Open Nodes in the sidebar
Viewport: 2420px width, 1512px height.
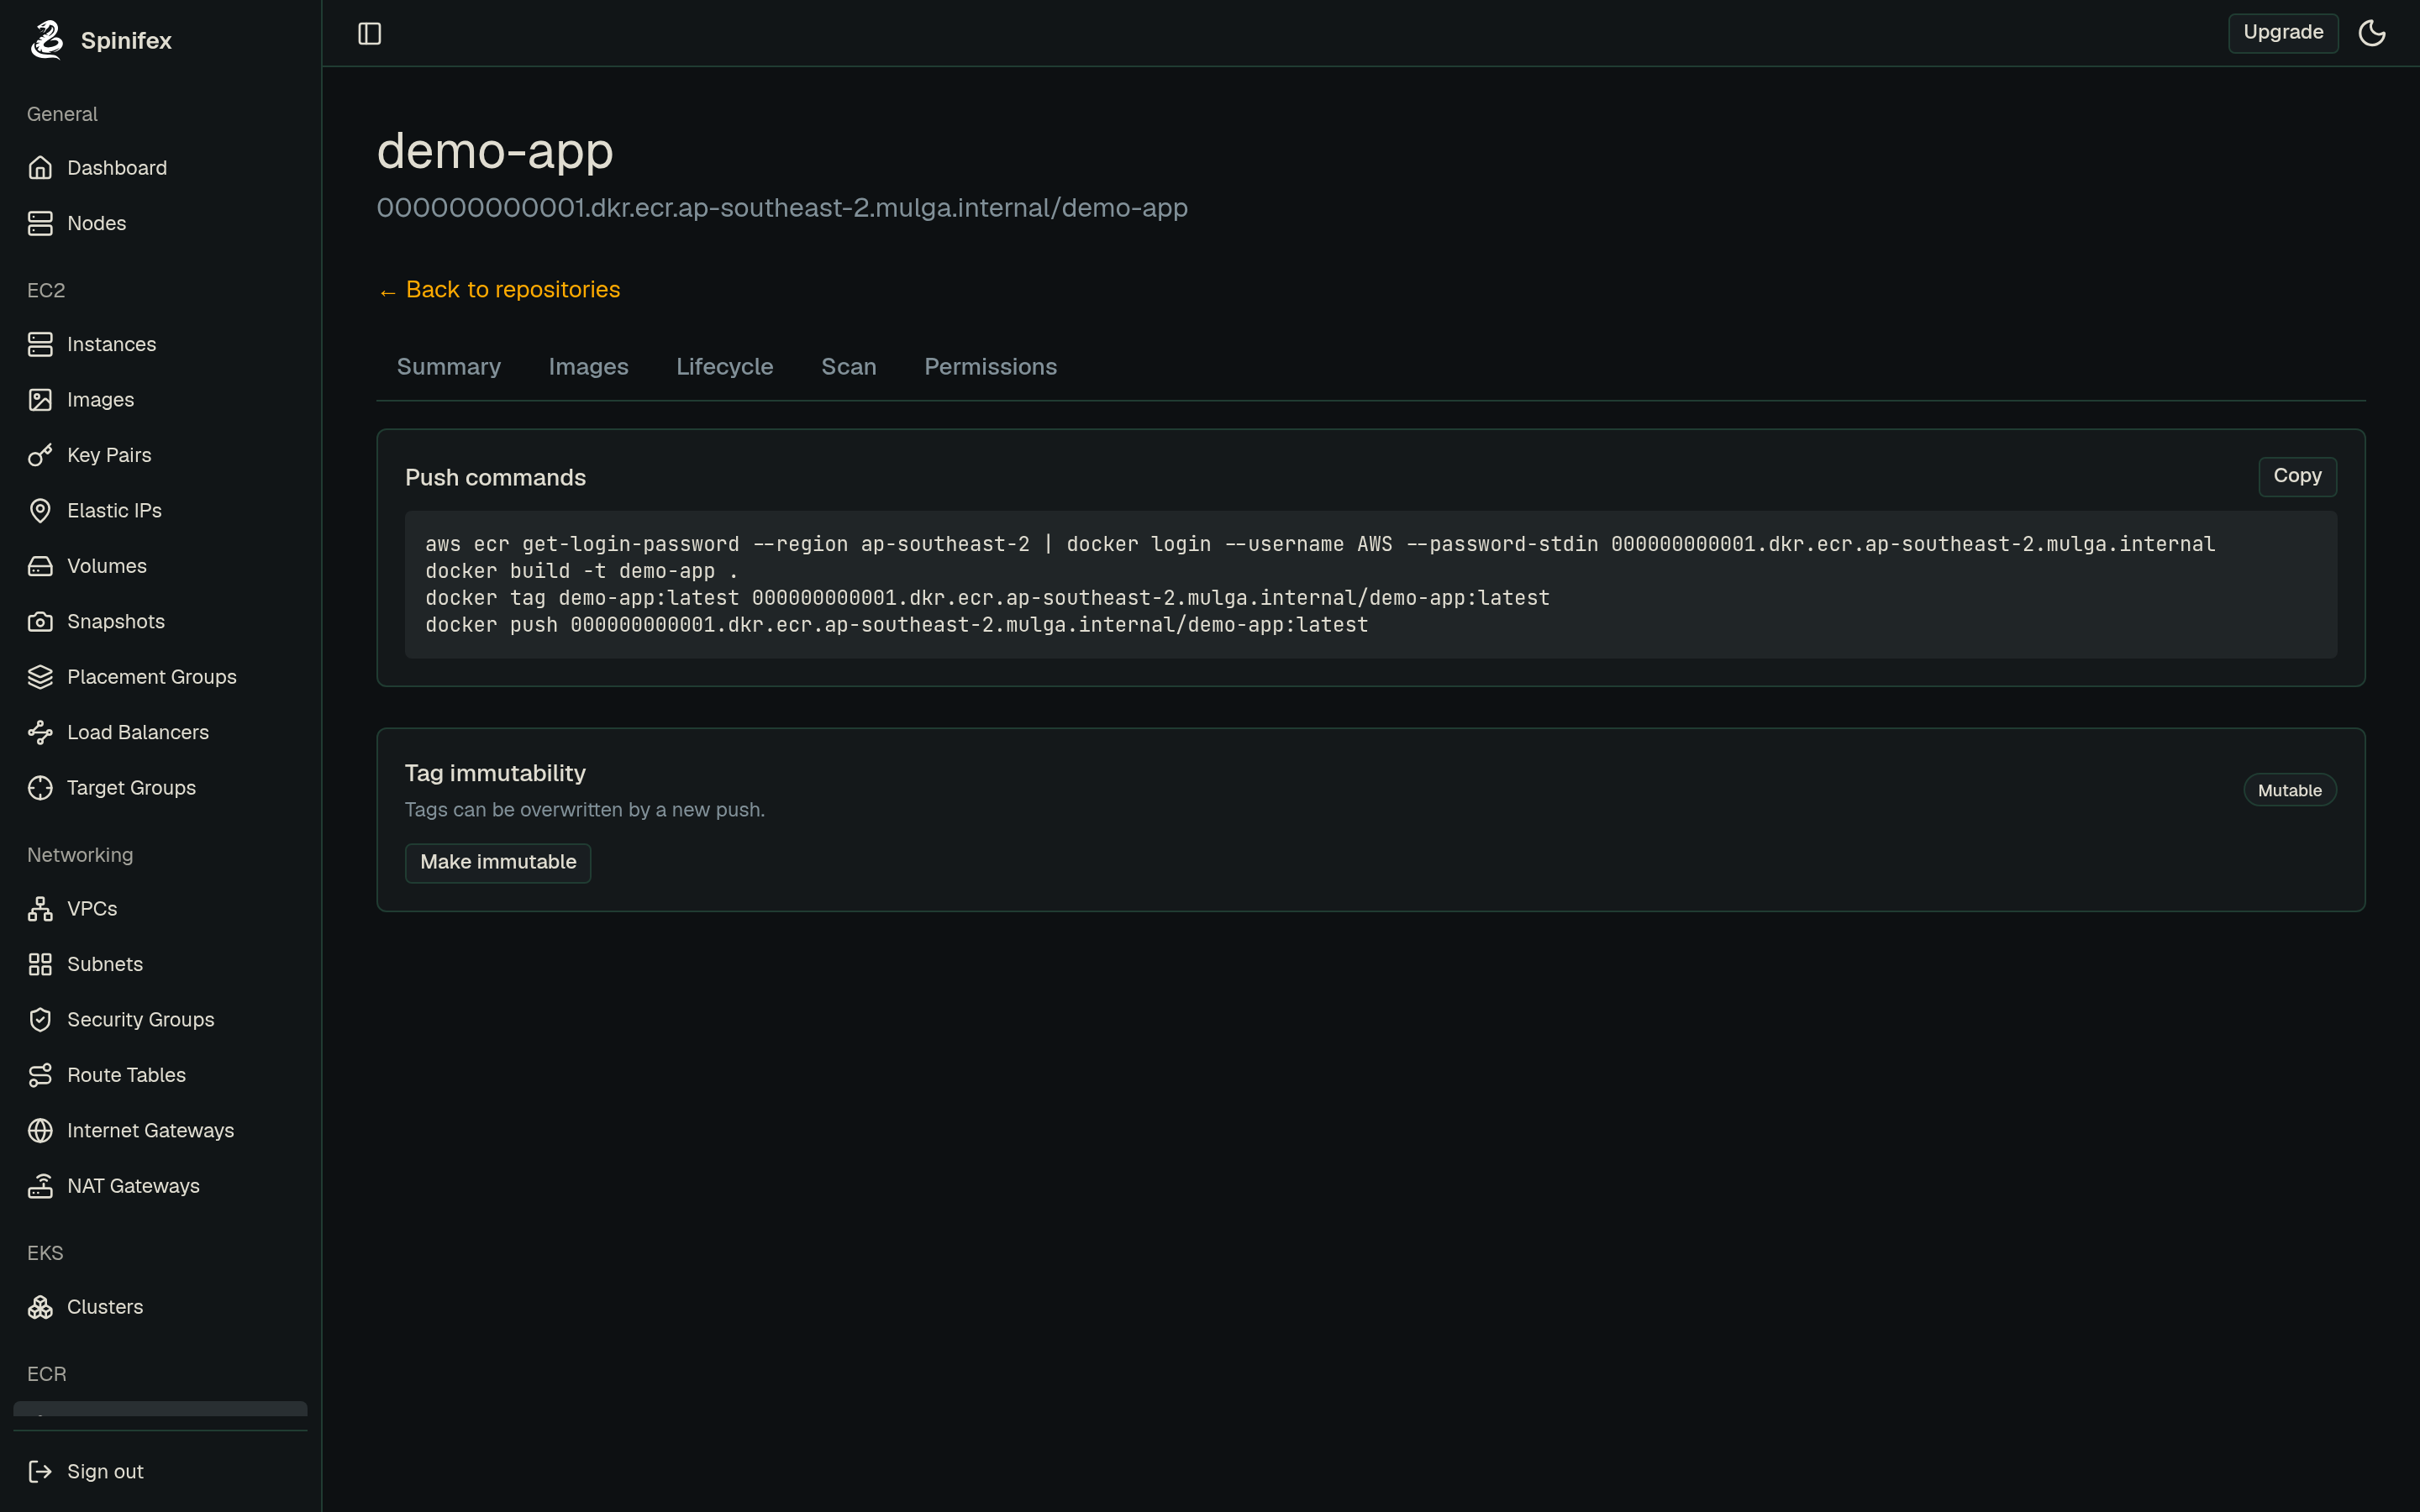[x=160, y=223]
